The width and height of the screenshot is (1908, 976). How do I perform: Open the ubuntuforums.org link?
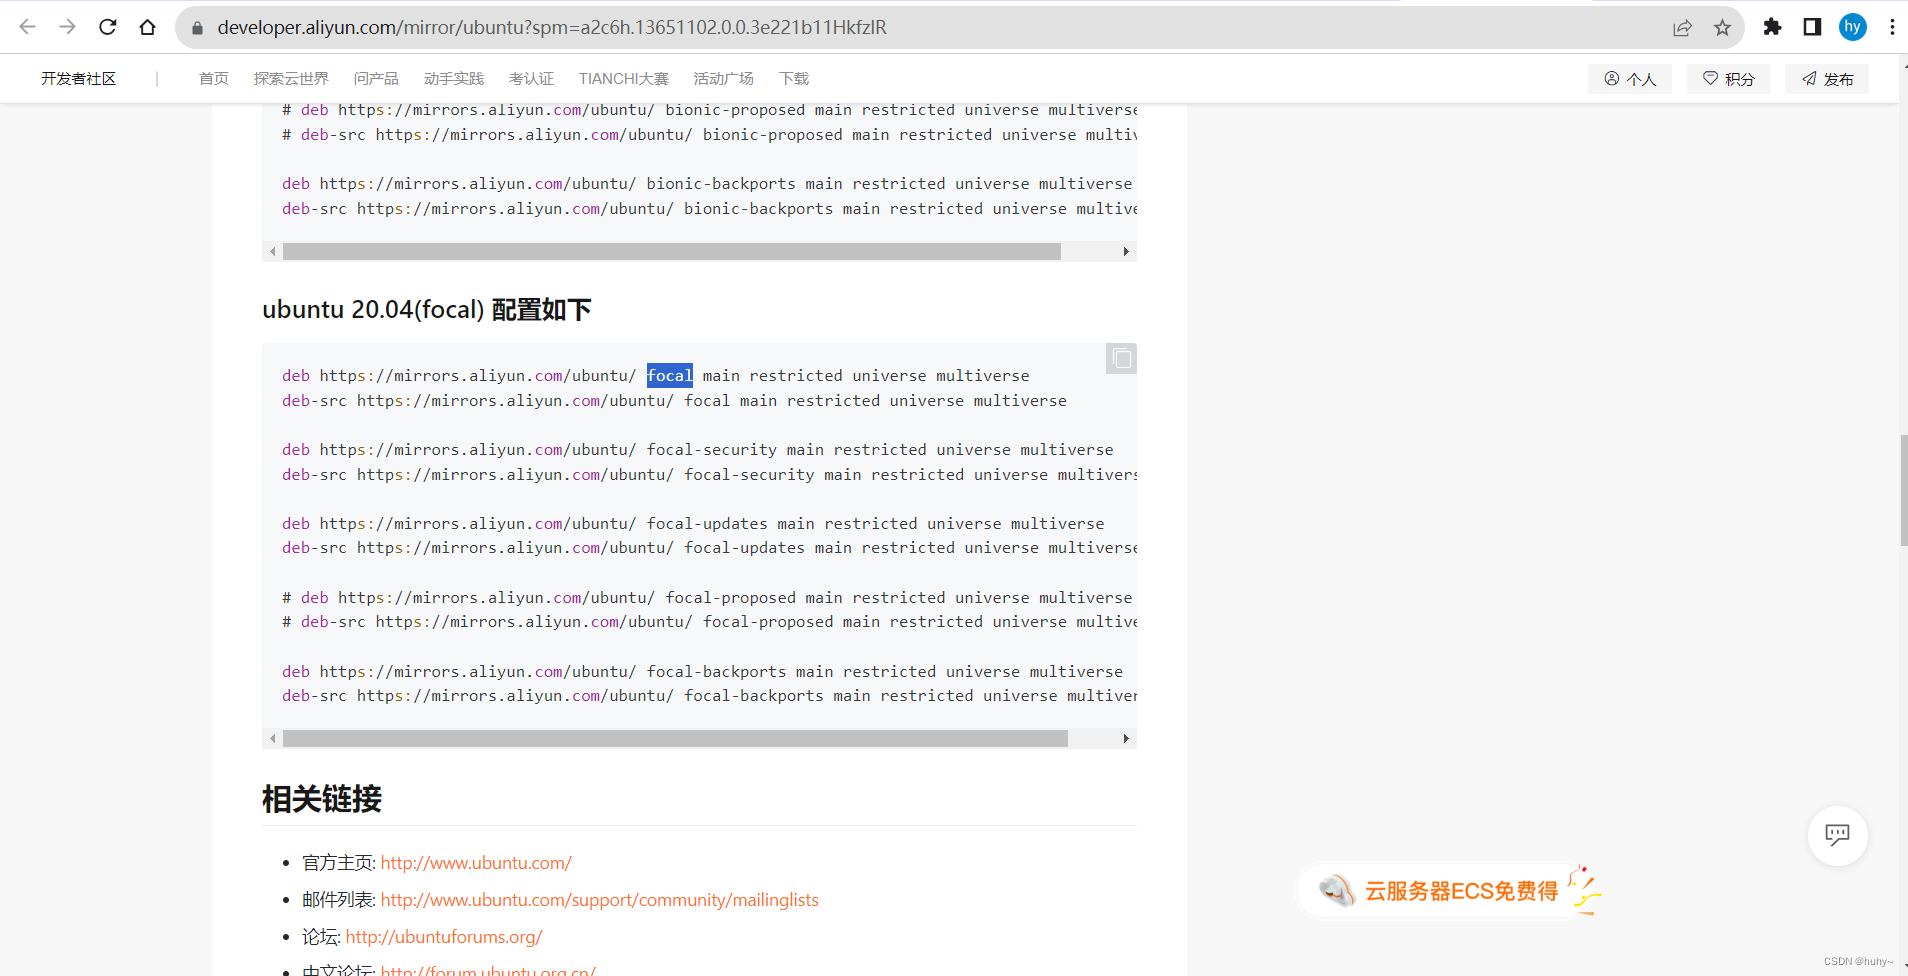point(444,937)
